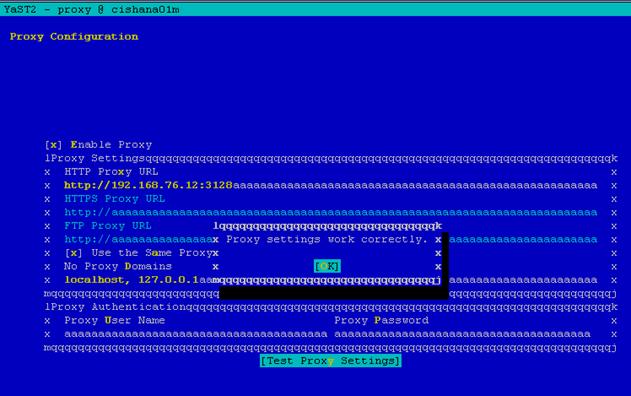Click the 'HTTPS Proxy URL' label
The width and height of the screenshot is (631, 396).
115,199
